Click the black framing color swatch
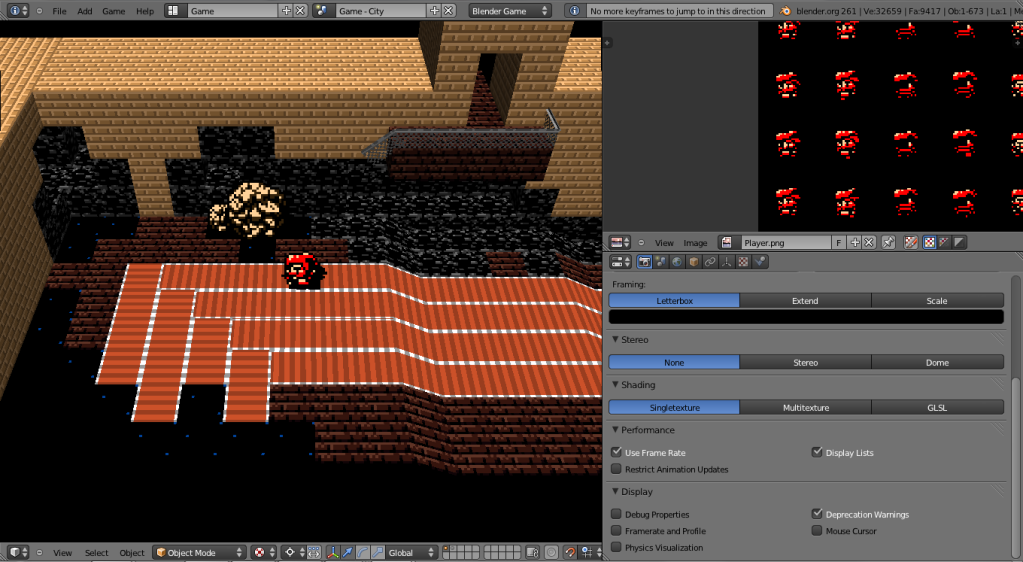The height and width of the screenshot is (562, 1023). tap(806, 317)
